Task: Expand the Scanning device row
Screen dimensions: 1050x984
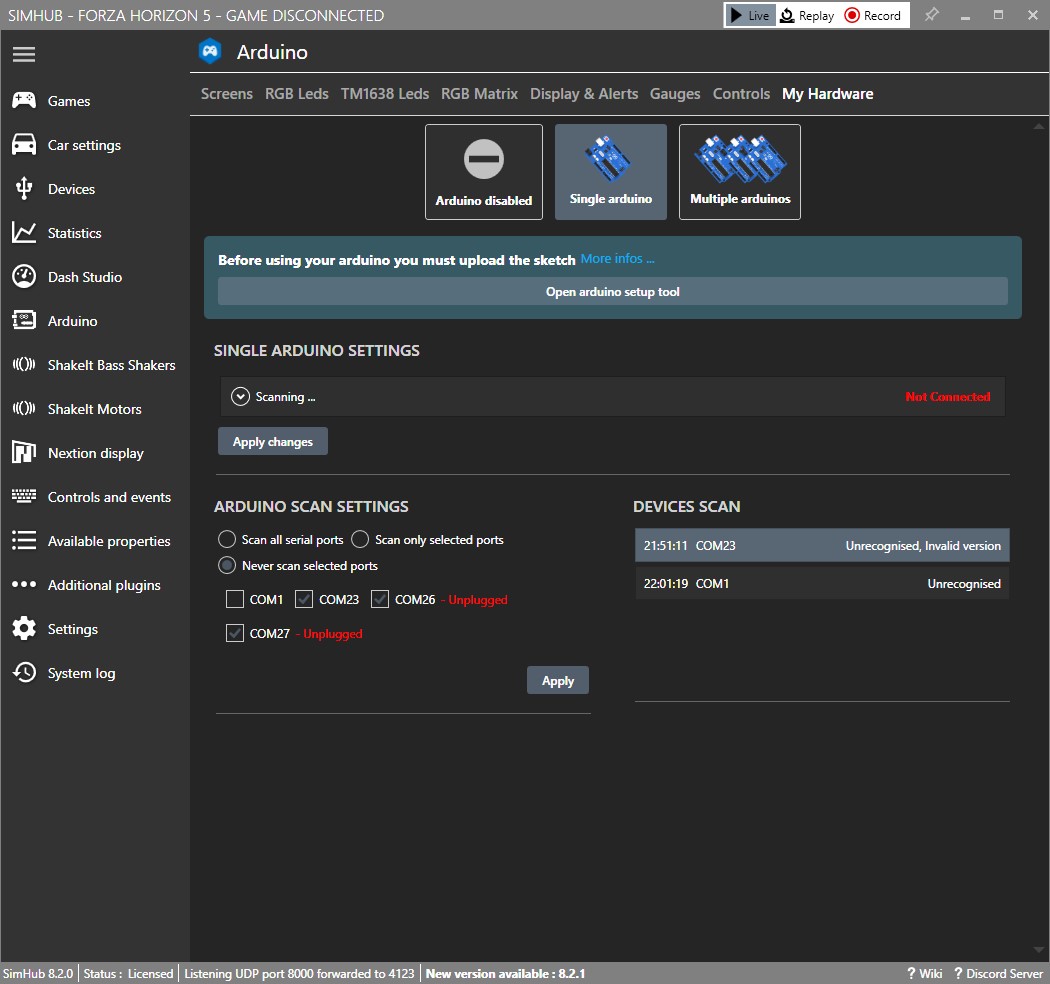Action: coord(240,397)
